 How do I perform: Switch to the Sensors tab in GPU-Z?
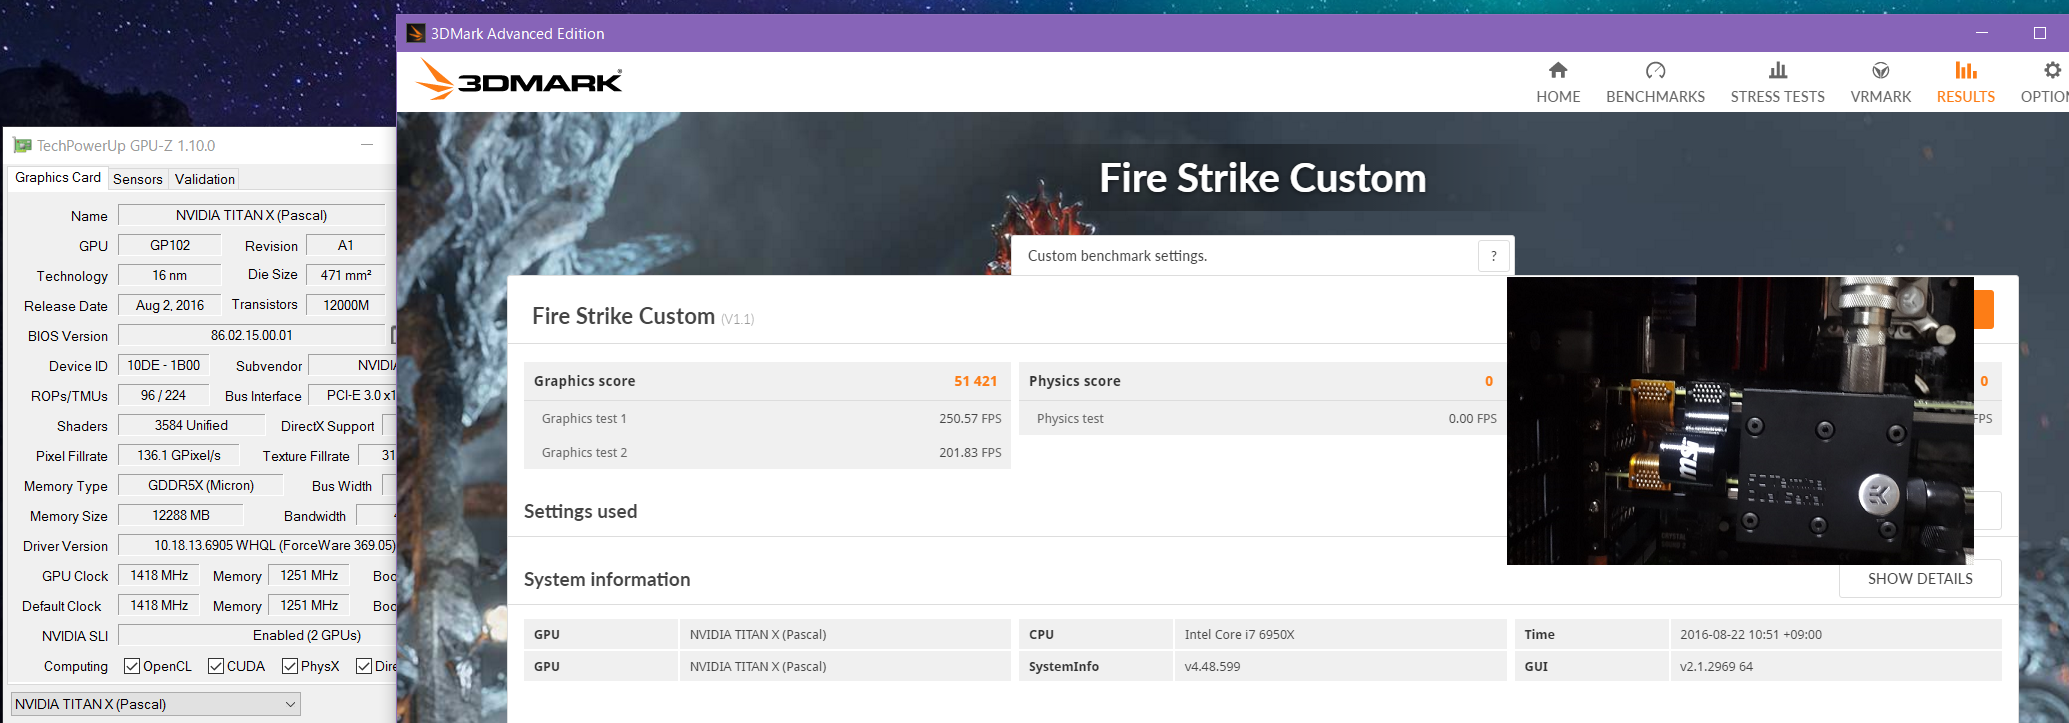tap(138, 179)
